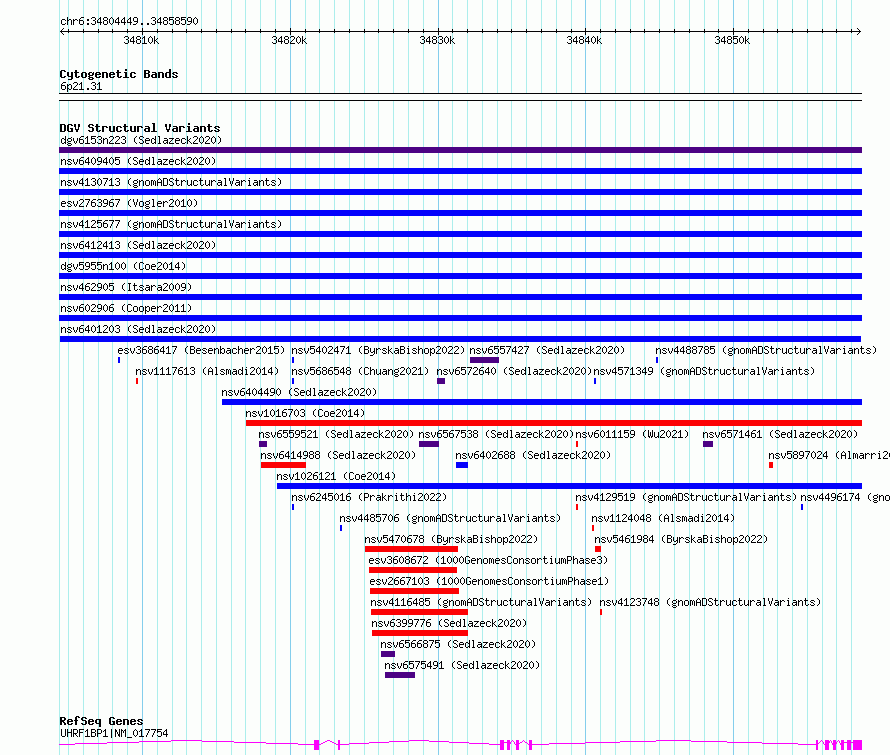Click the nsv6402688 small blue bar

click(x=462, y=465)
